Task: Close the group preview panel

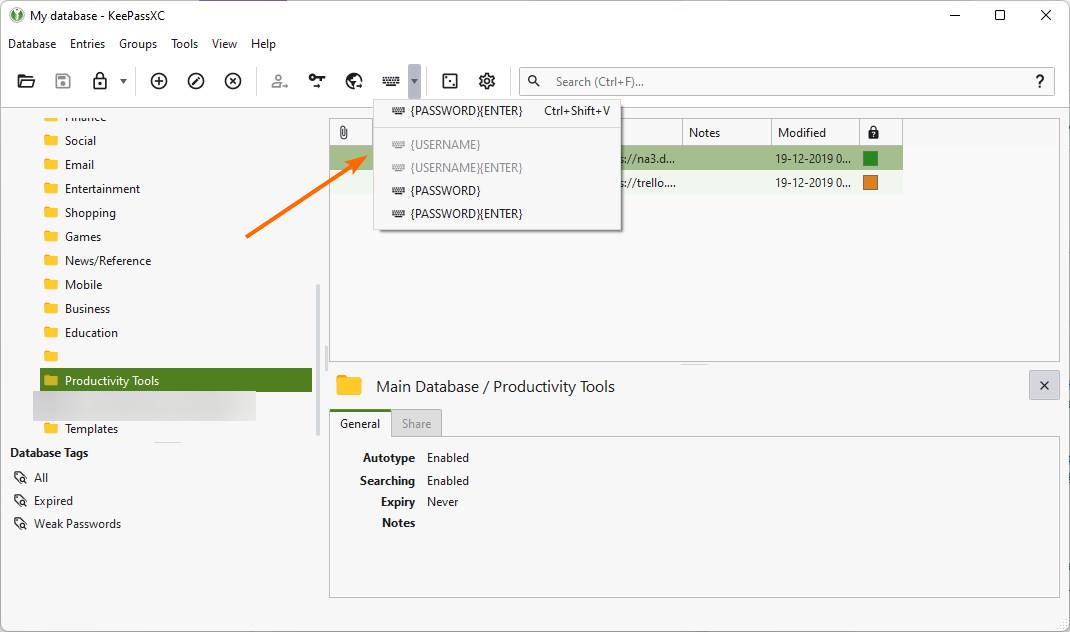Action: click(1044, 386)
